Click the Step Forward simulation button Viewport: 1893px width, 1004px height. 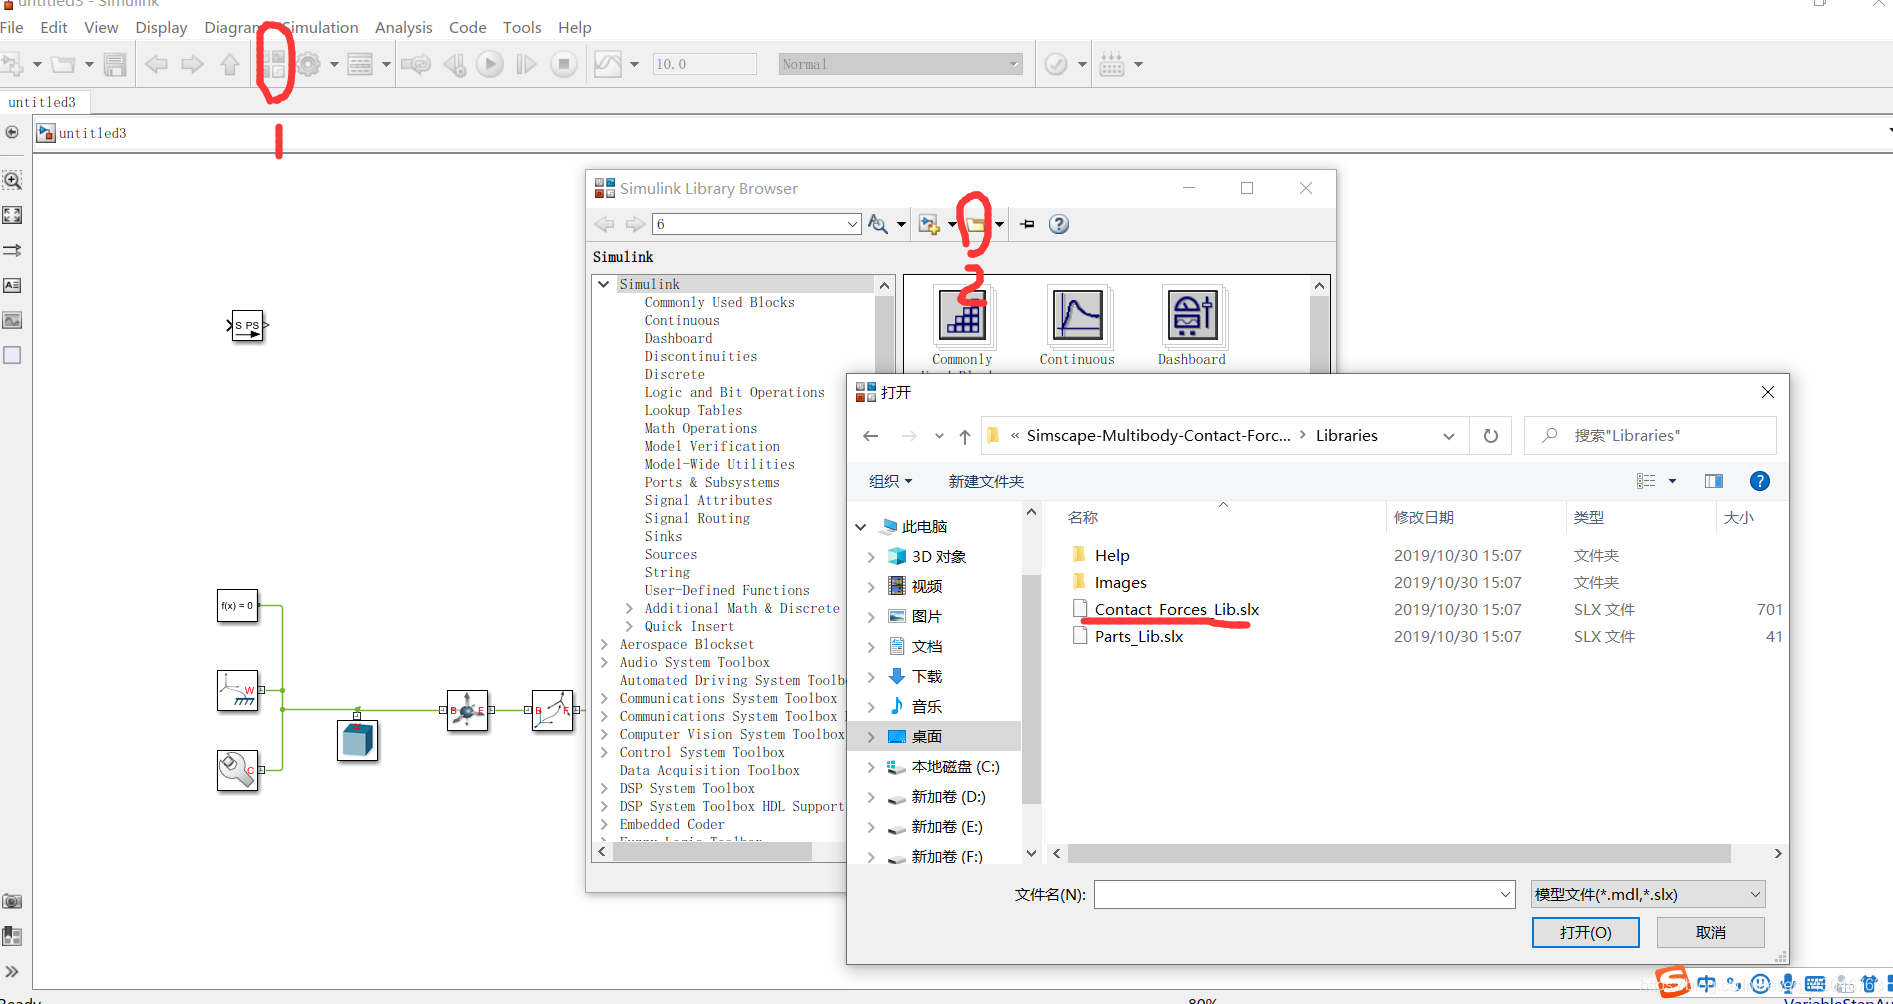click(526, 65)
